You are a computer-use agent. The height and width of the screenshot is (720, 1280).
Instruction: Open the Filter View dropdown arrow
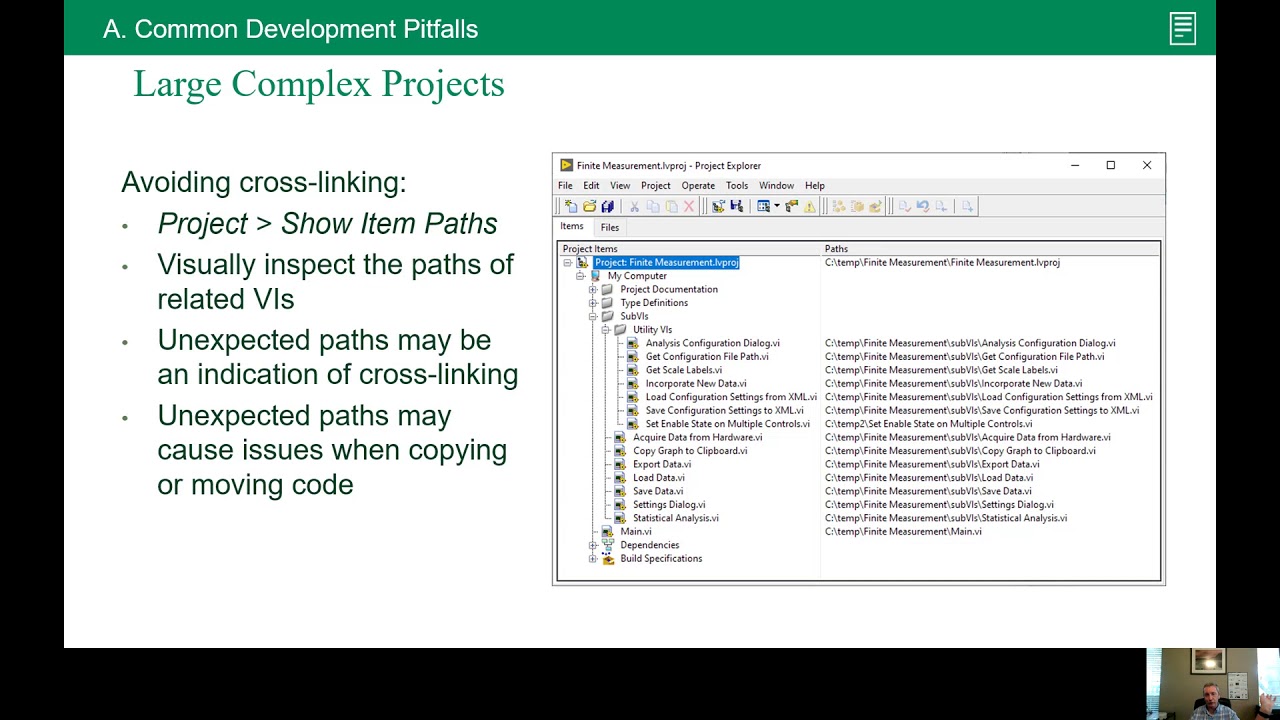pyautogui.click(x=777, y=206)
